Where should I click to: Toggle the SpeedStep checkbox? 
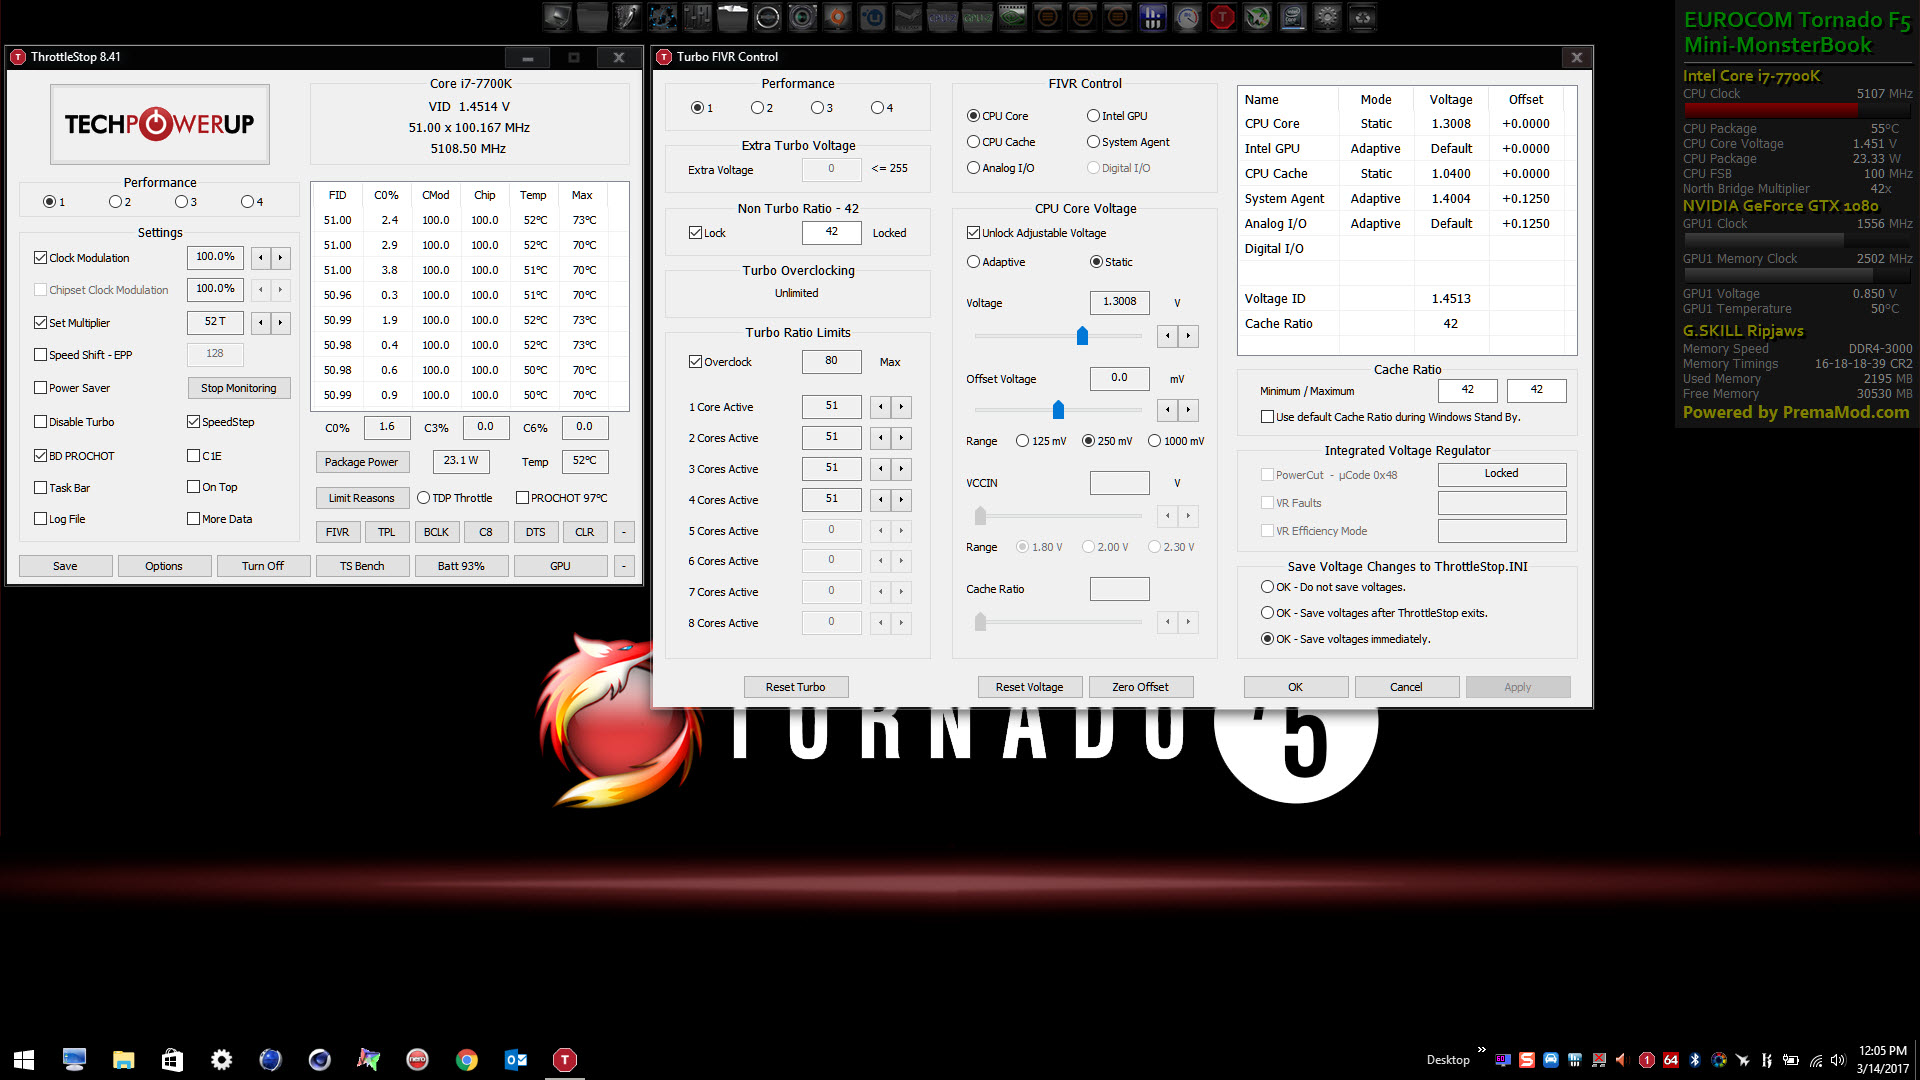193,422
